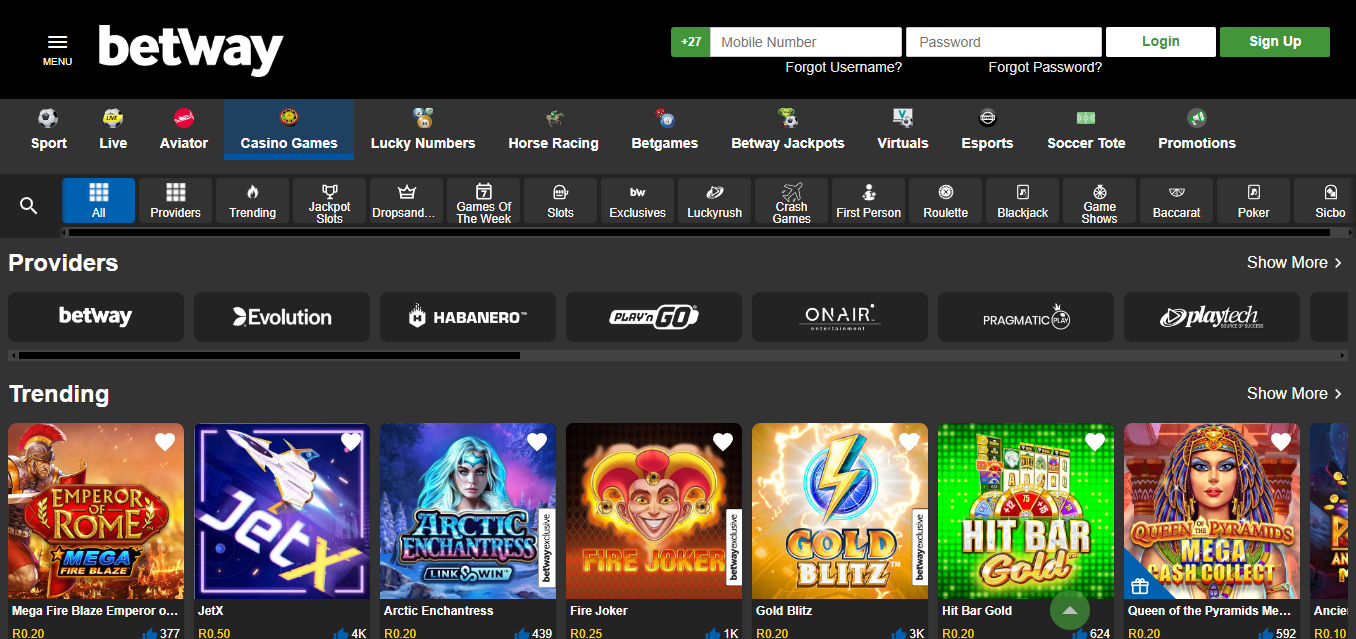The image size is (1356, 639).
Task: Favorite the Queen of the Pyramids game
Action: pyautogui.click(x=1281, y=440)
